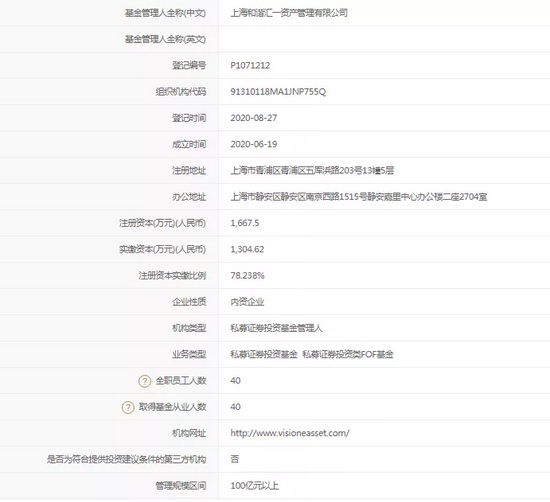The width and height of the screenshot is (550, 502).
Task: Click the 办公地址 label
Action: [189, 197]
